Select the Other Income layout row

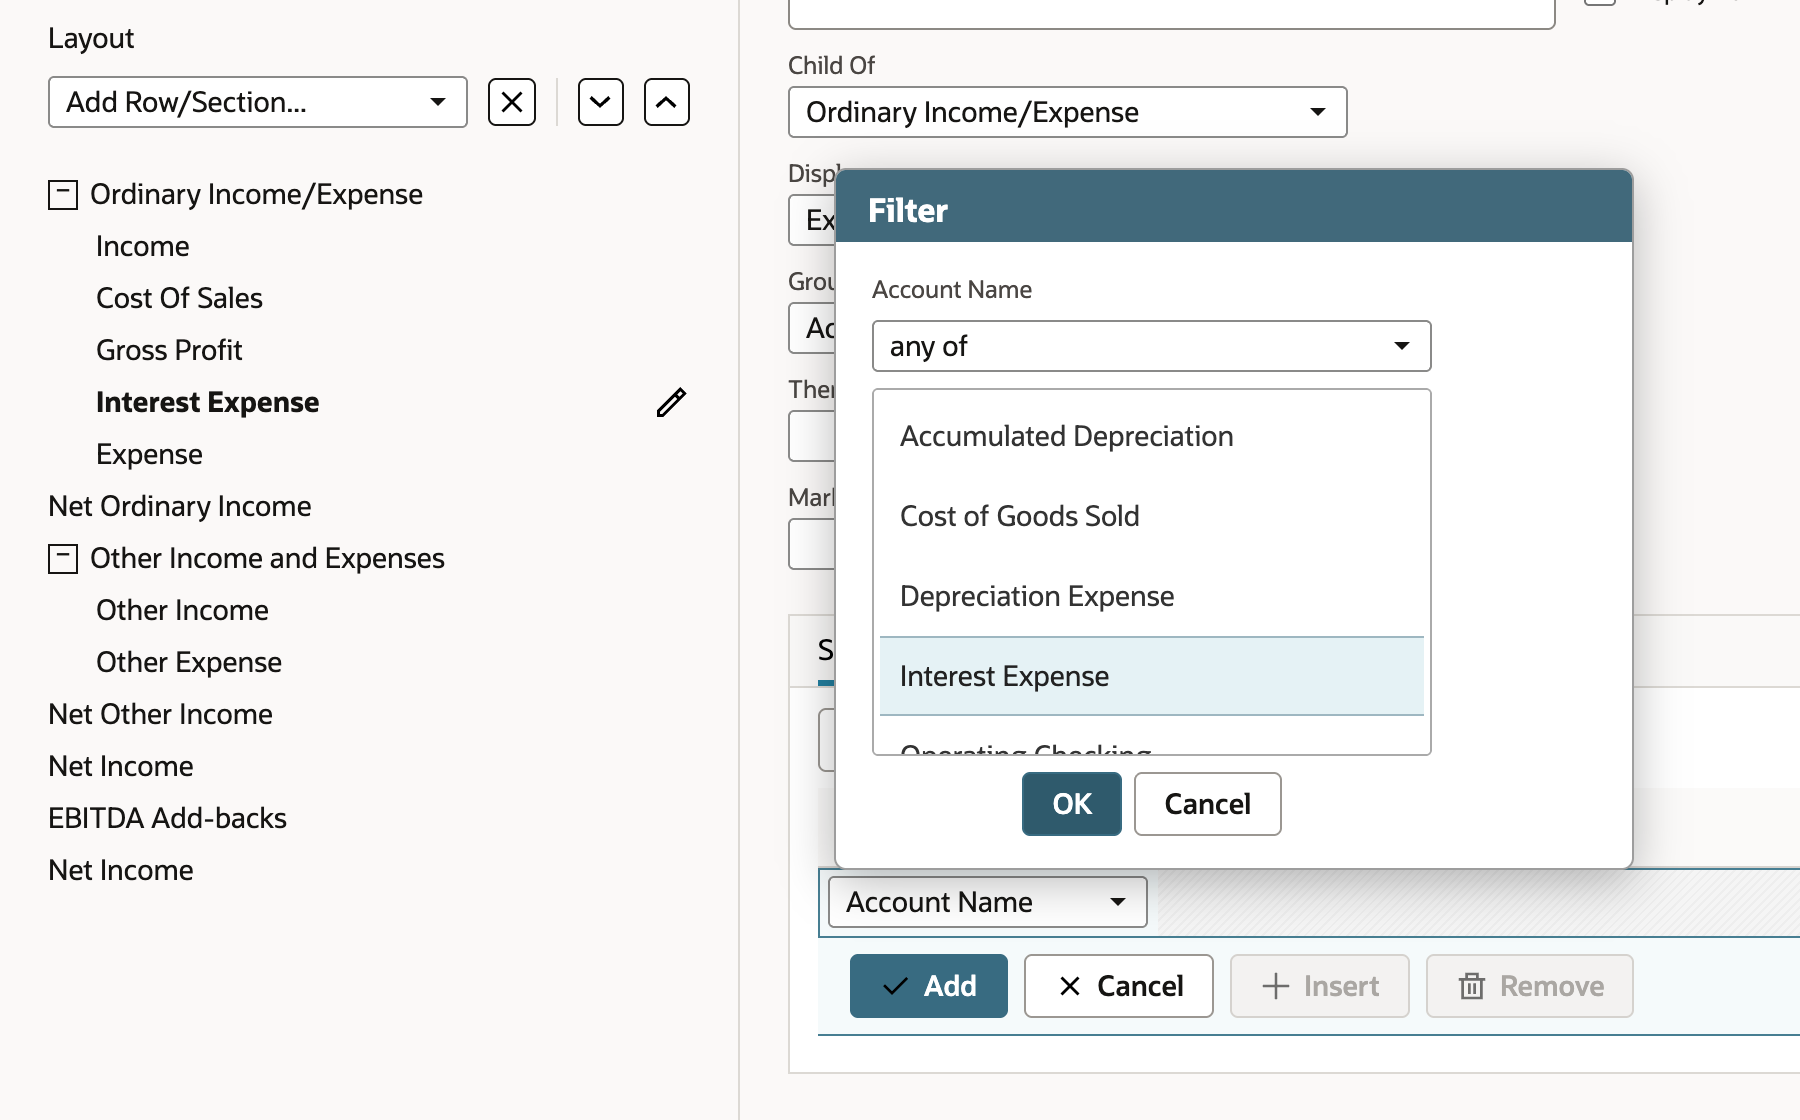(x=182, y=610)
